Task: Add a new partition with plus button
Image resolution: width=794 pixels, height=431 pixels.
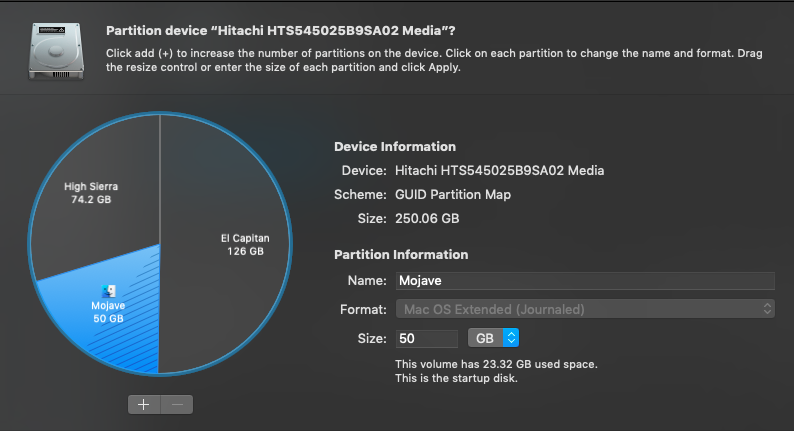Action: pos(144,404)
